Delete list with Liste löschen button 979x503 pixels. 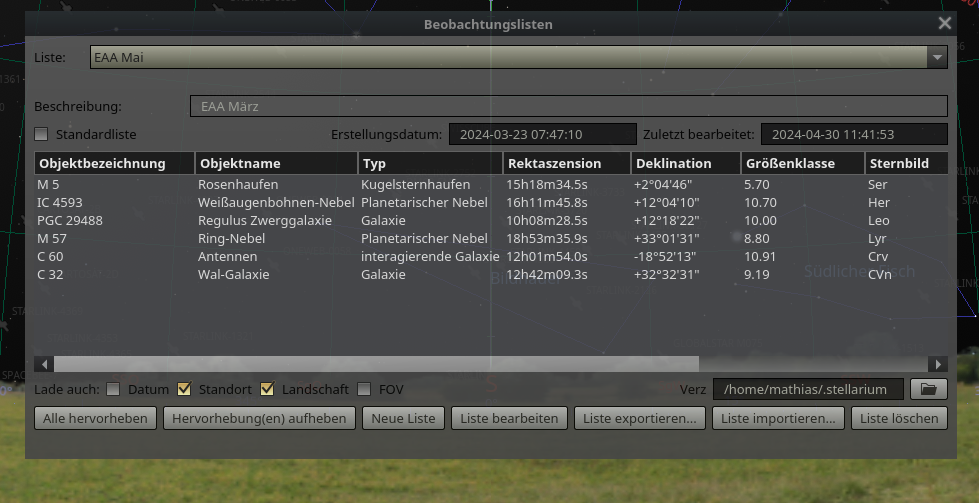click(899, 418)
